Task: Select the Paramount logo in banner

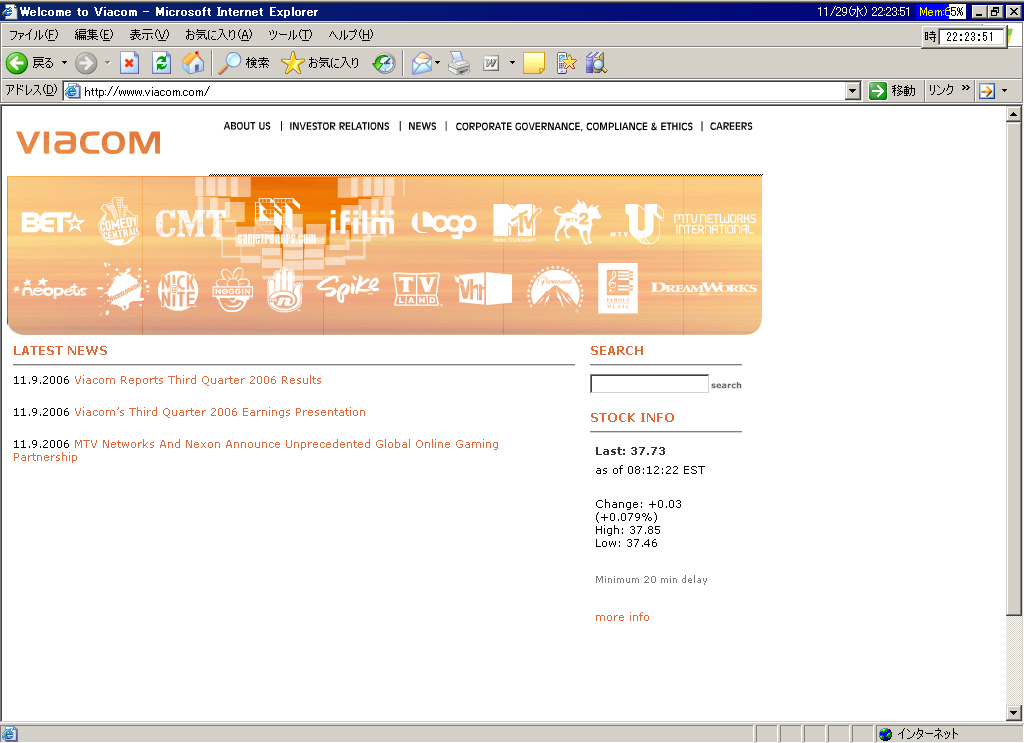Action: coord(555,289)
